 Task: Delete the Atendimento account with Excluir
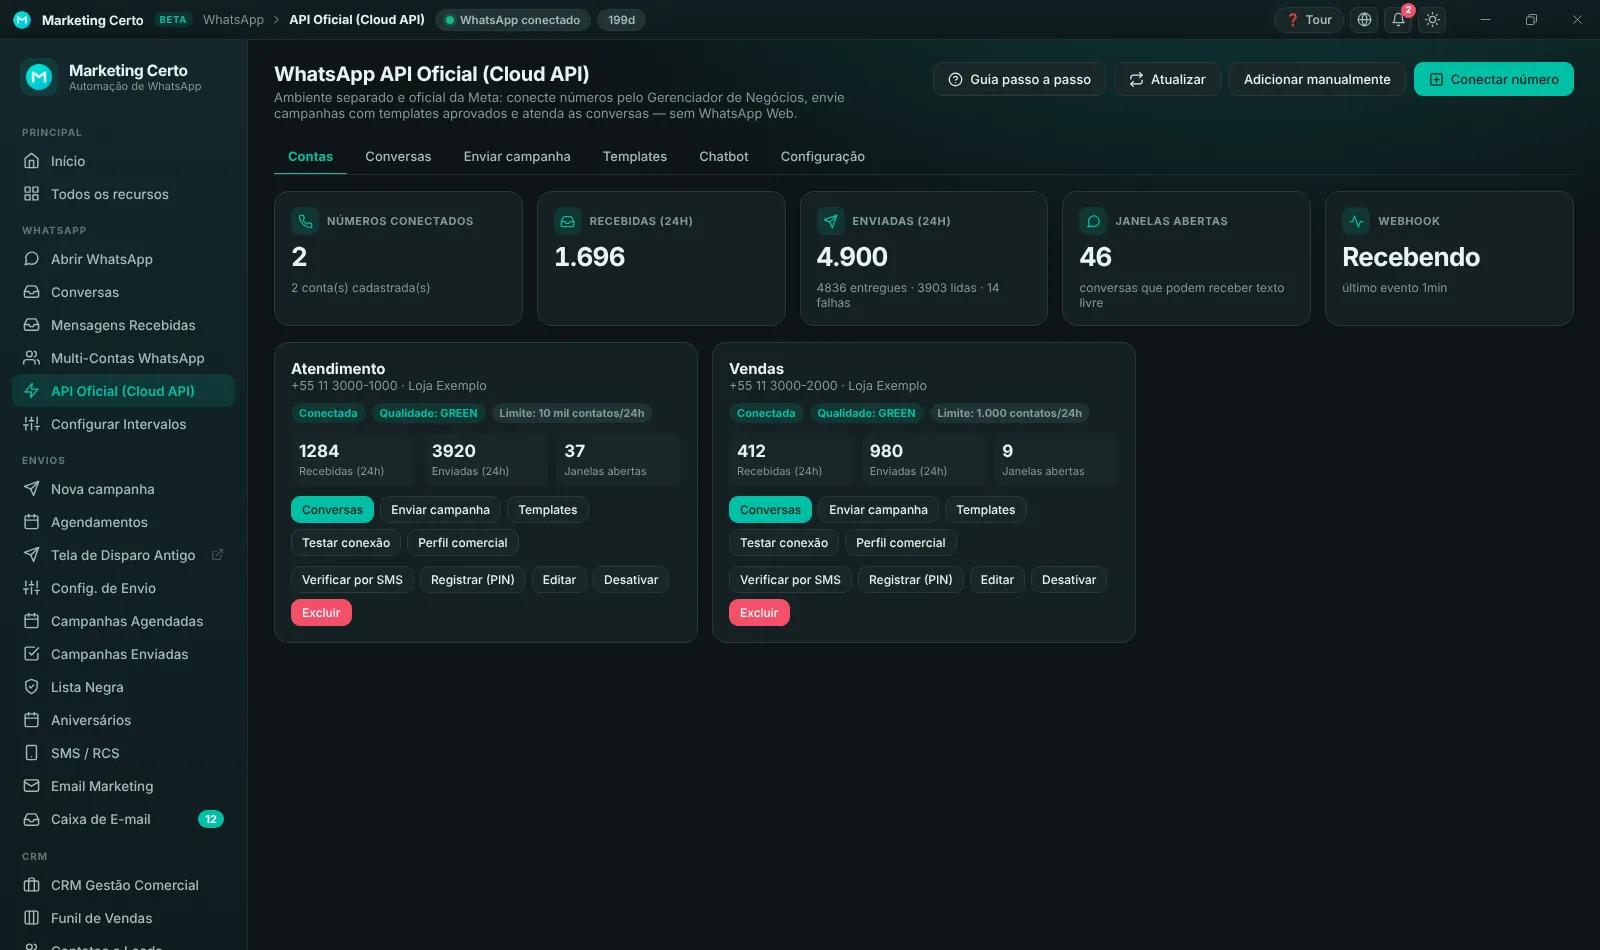321,613
